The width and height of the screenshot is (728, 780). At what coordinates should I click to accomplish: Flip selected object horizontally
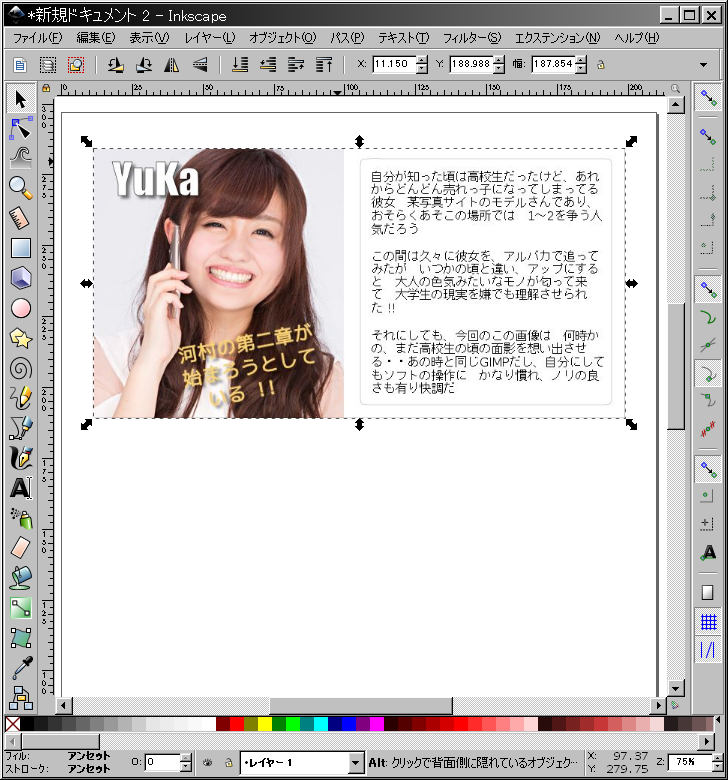[x=171, y=65]
